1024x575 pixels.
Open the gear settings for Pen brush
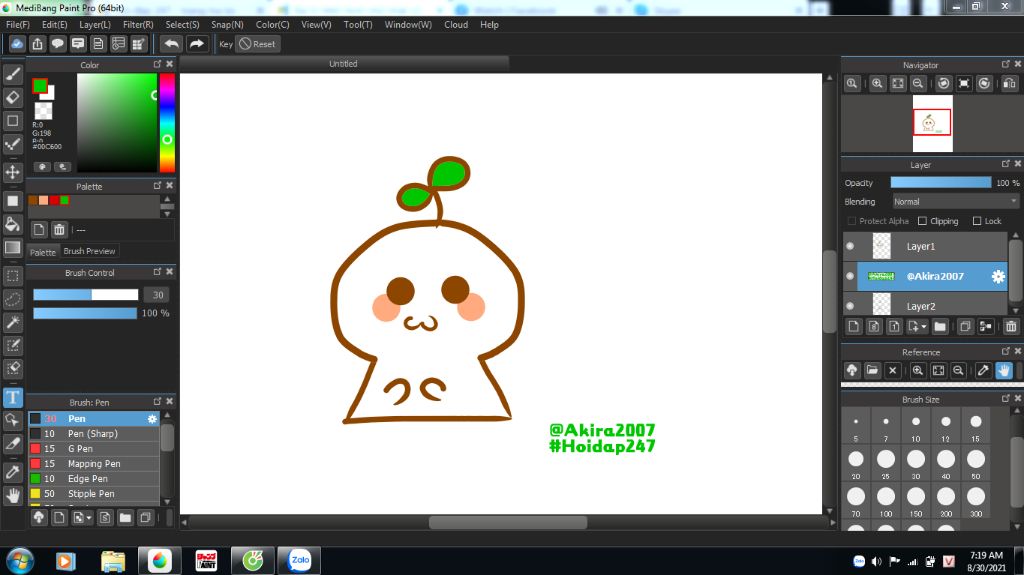pos(152,419)
